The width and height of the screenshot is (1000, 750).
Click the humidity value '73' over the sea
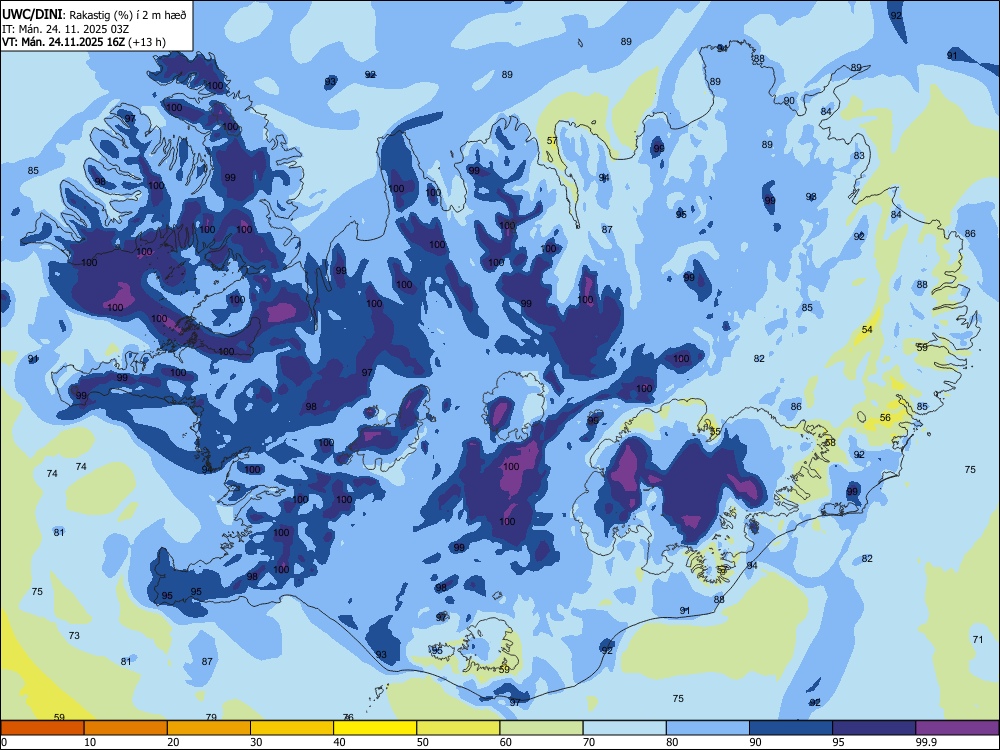click(x=74, y=635)
